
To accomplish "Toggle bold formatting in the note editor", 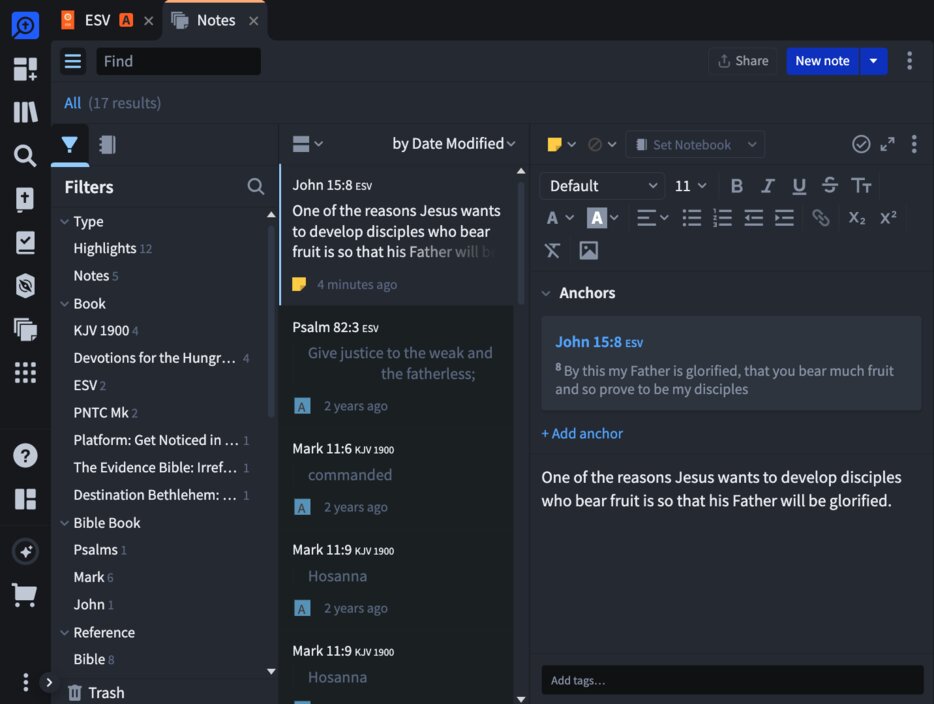I will pyautogui.click(x=737, y=185).
